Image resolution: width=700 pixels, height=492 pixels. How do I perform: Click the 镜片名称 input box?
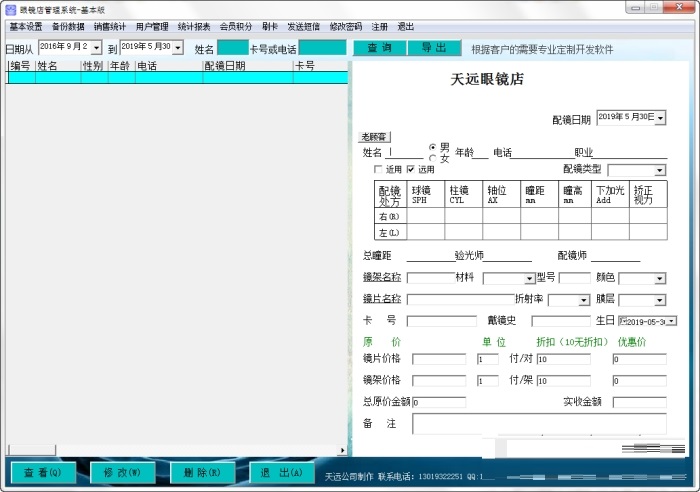coord(461,300)
